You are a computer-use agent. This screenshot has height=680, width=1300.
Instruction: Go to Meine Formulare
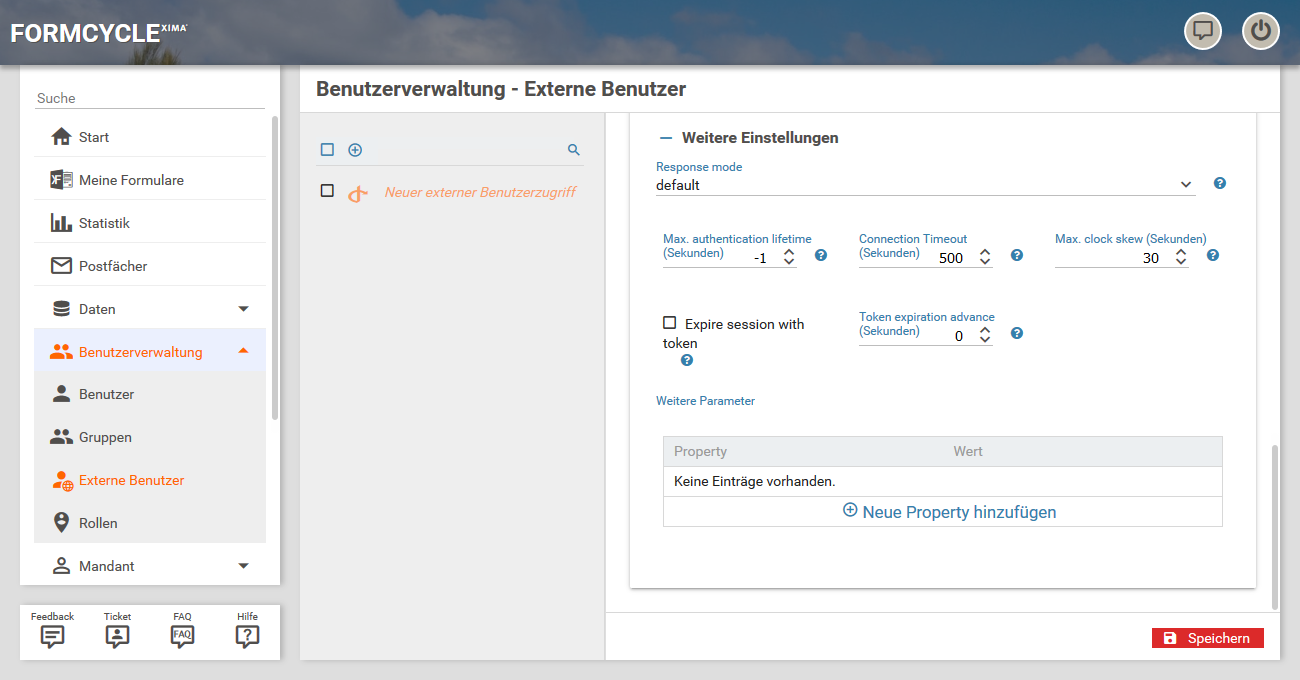point(131,180)
